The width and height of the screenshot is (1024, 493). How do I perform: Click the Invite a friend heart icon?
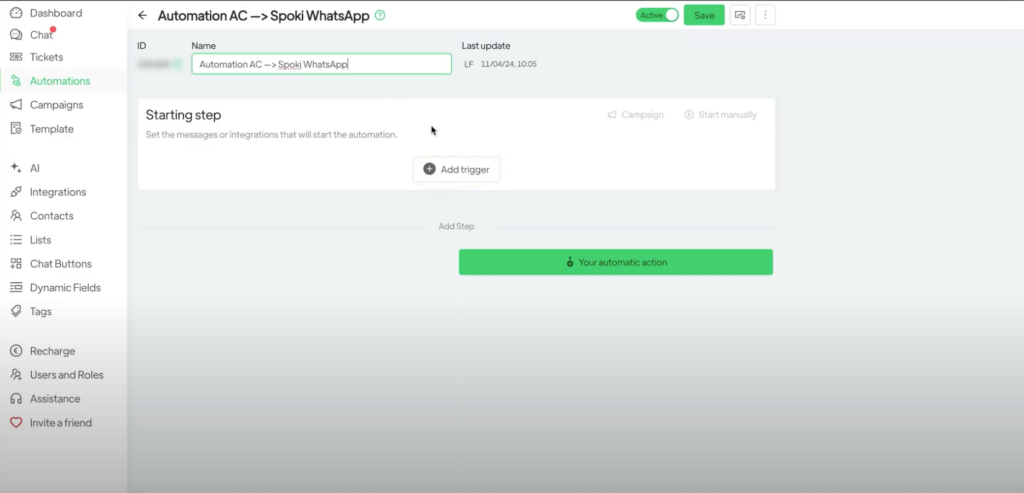coord(15,423)
